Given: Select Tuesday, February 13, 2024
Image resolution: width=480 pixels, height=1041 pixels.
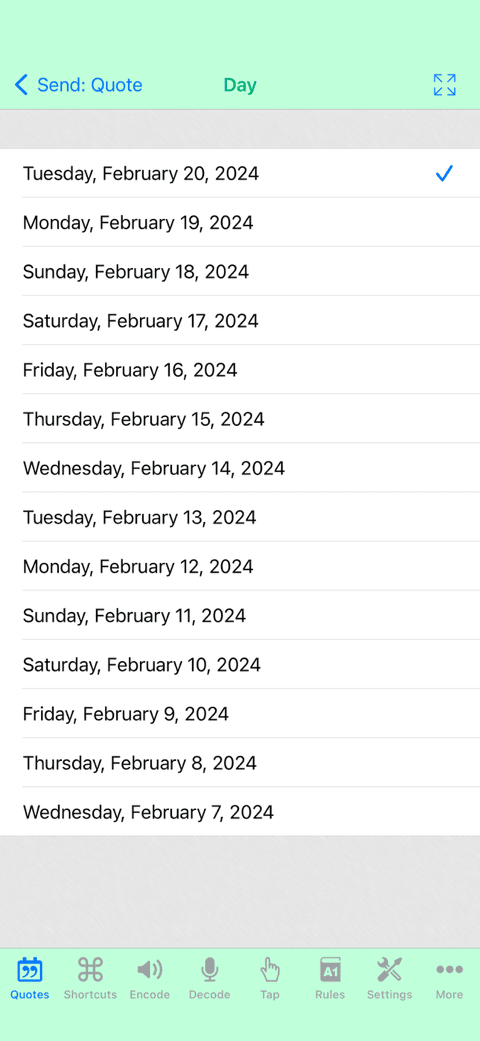Looking at the screenshot, I should click(240, 517).
